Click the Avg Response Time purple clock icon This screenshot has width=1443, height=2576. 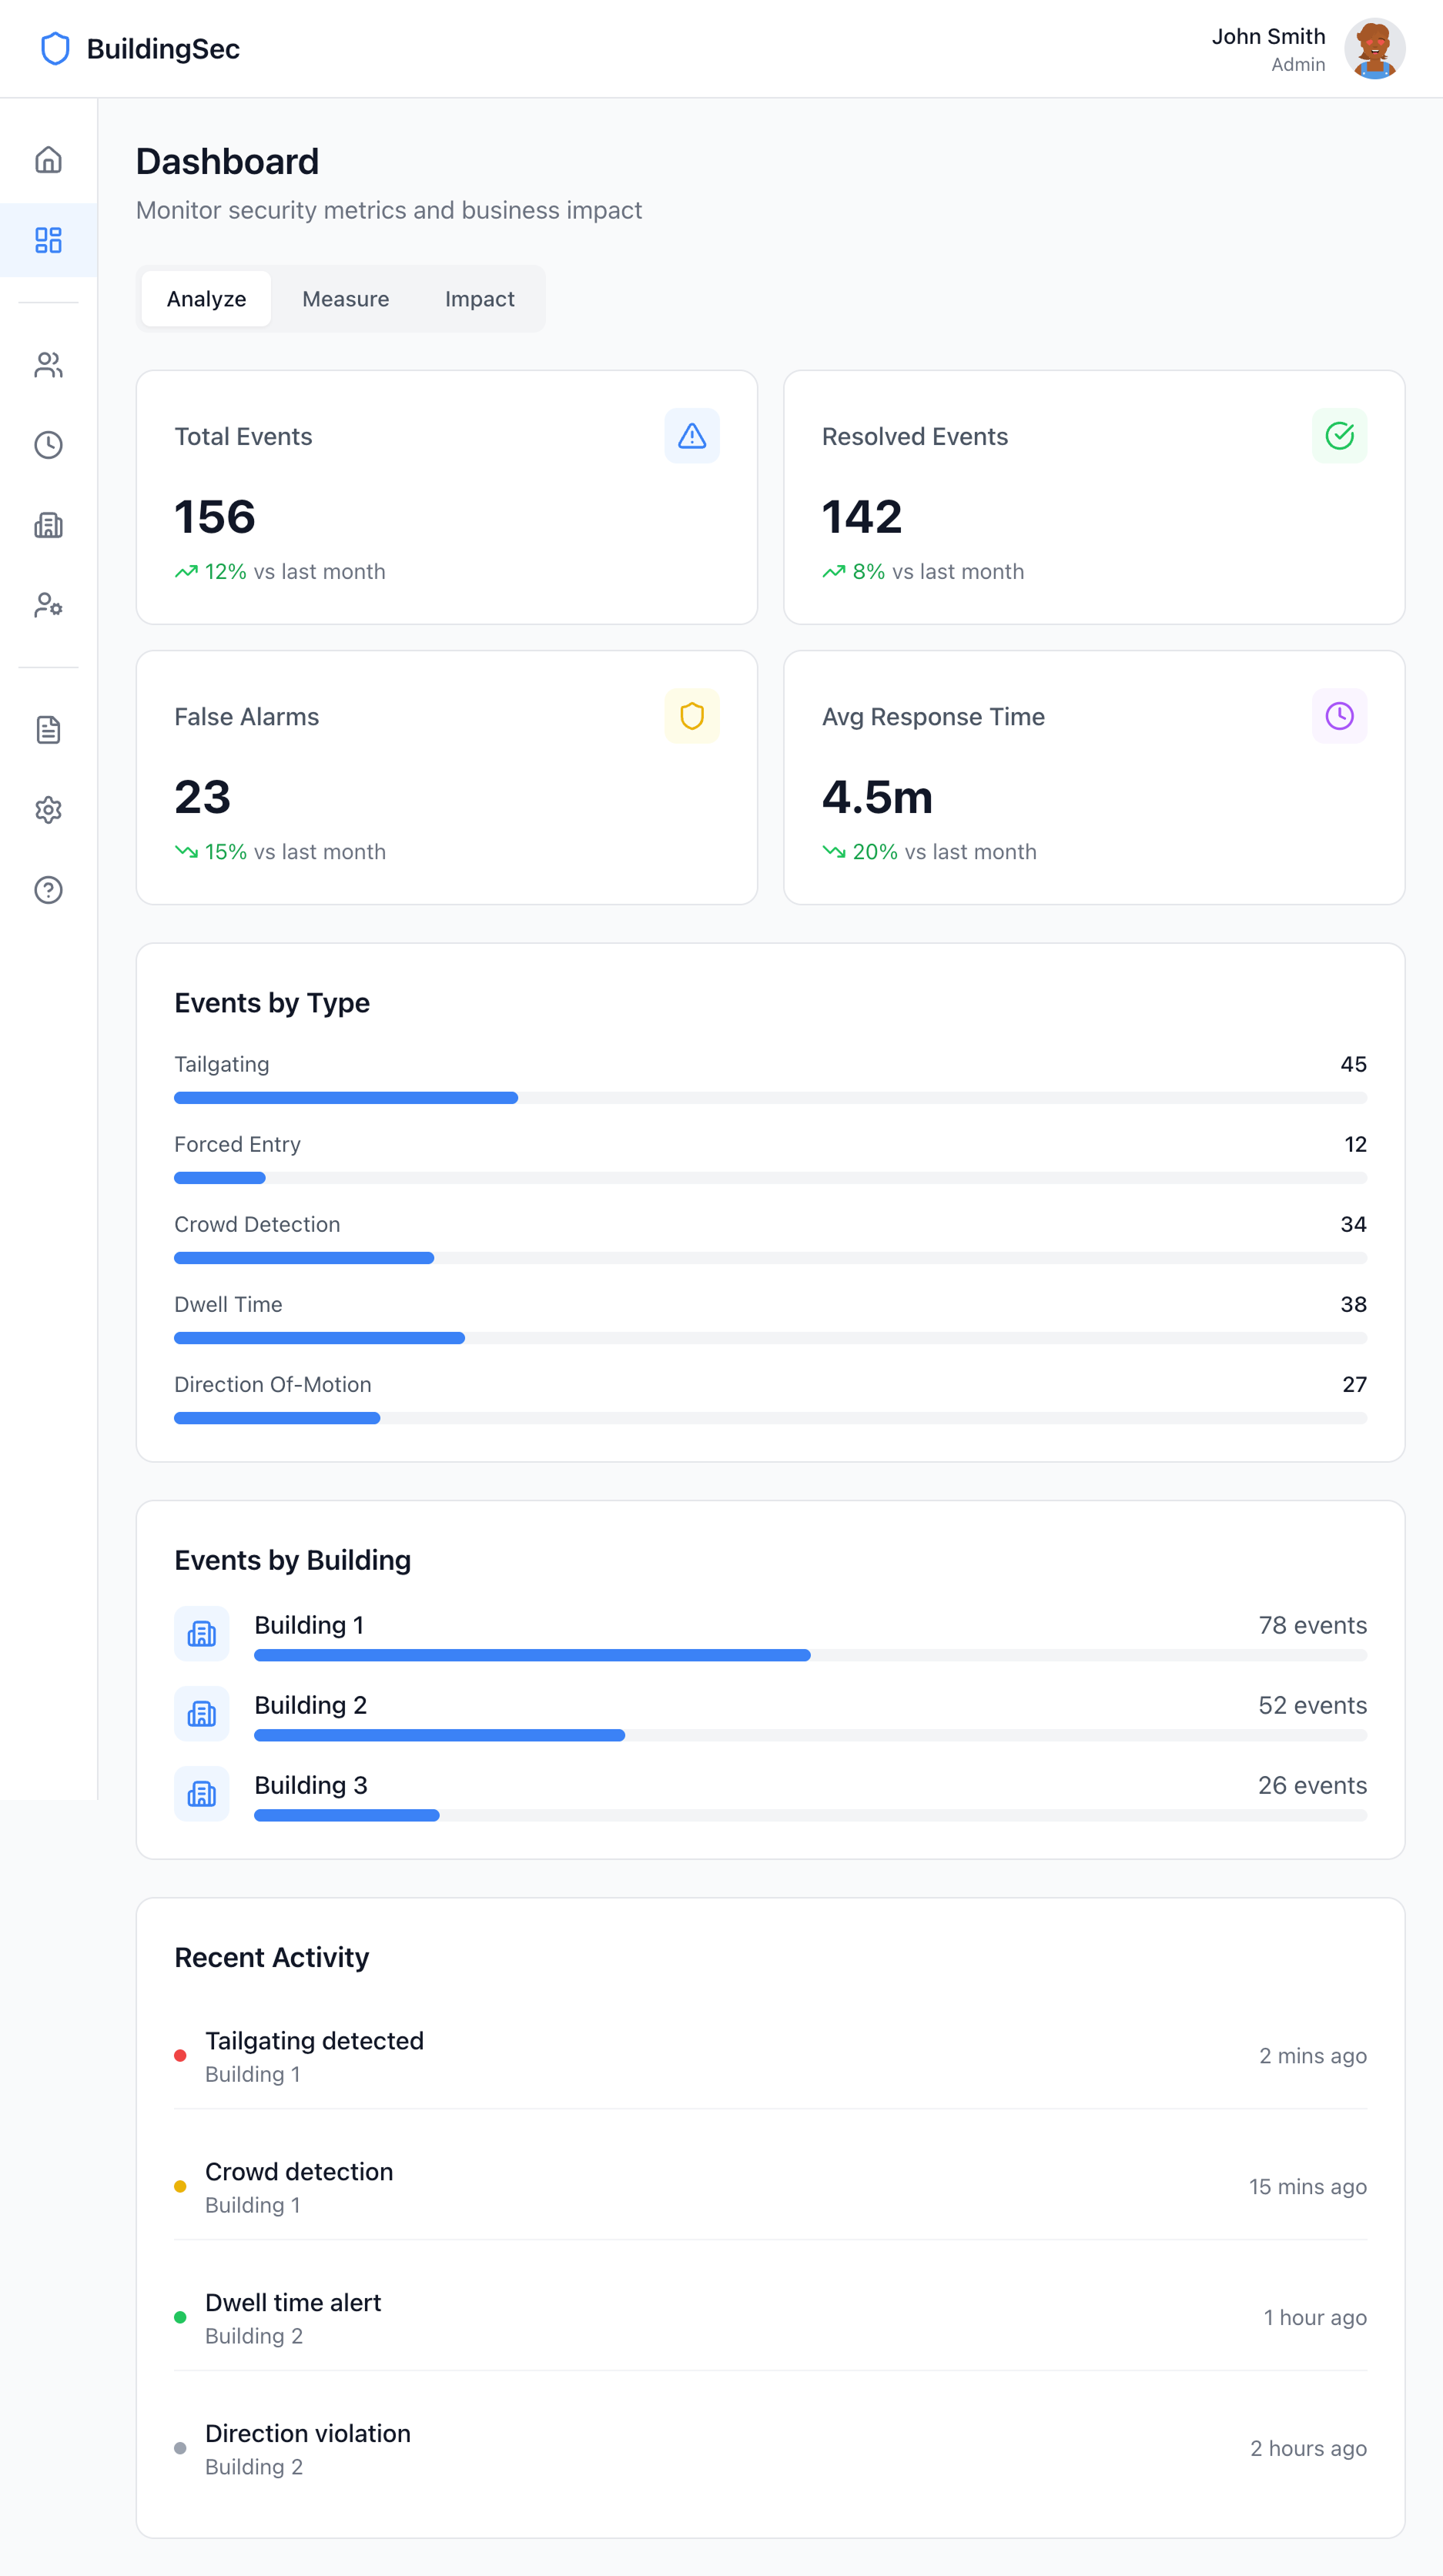click(x=1339, y=716)
